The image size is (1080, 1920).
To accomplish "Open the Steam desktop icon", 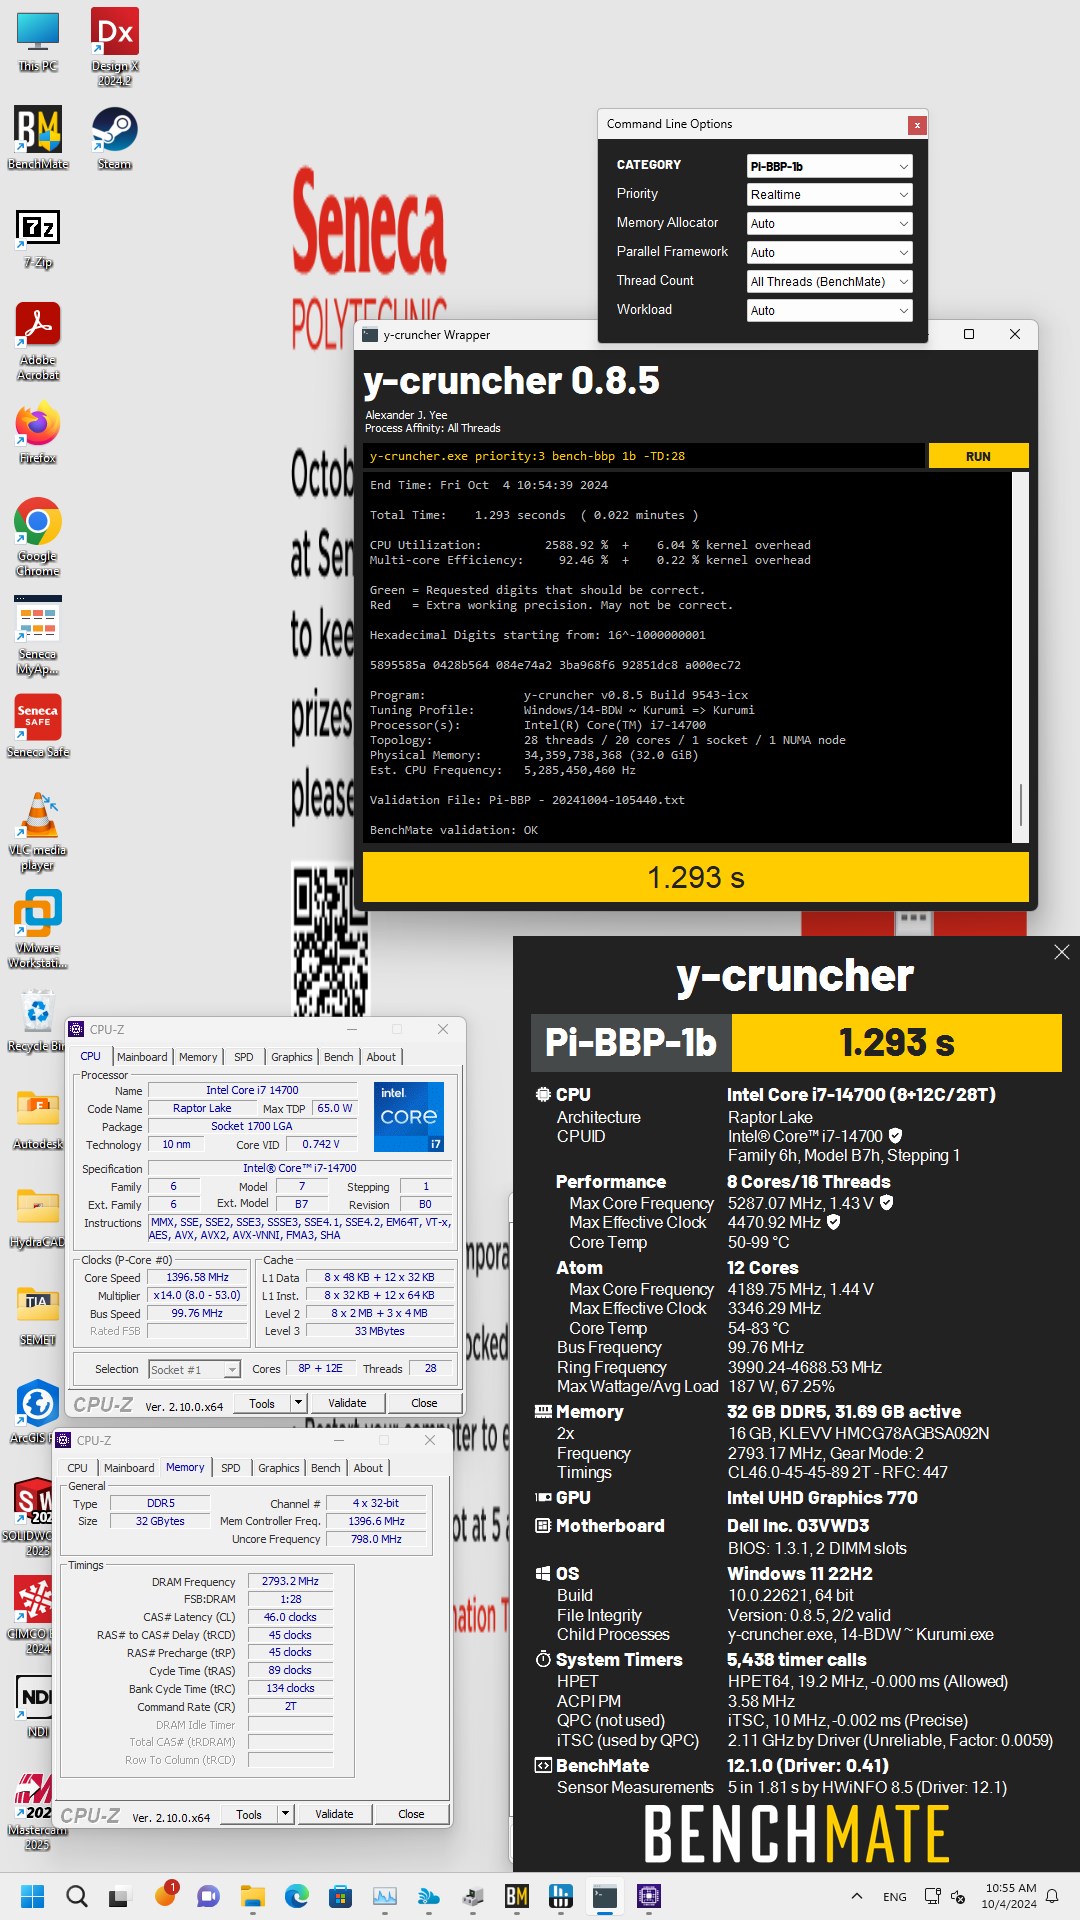I will coord(114,138).
